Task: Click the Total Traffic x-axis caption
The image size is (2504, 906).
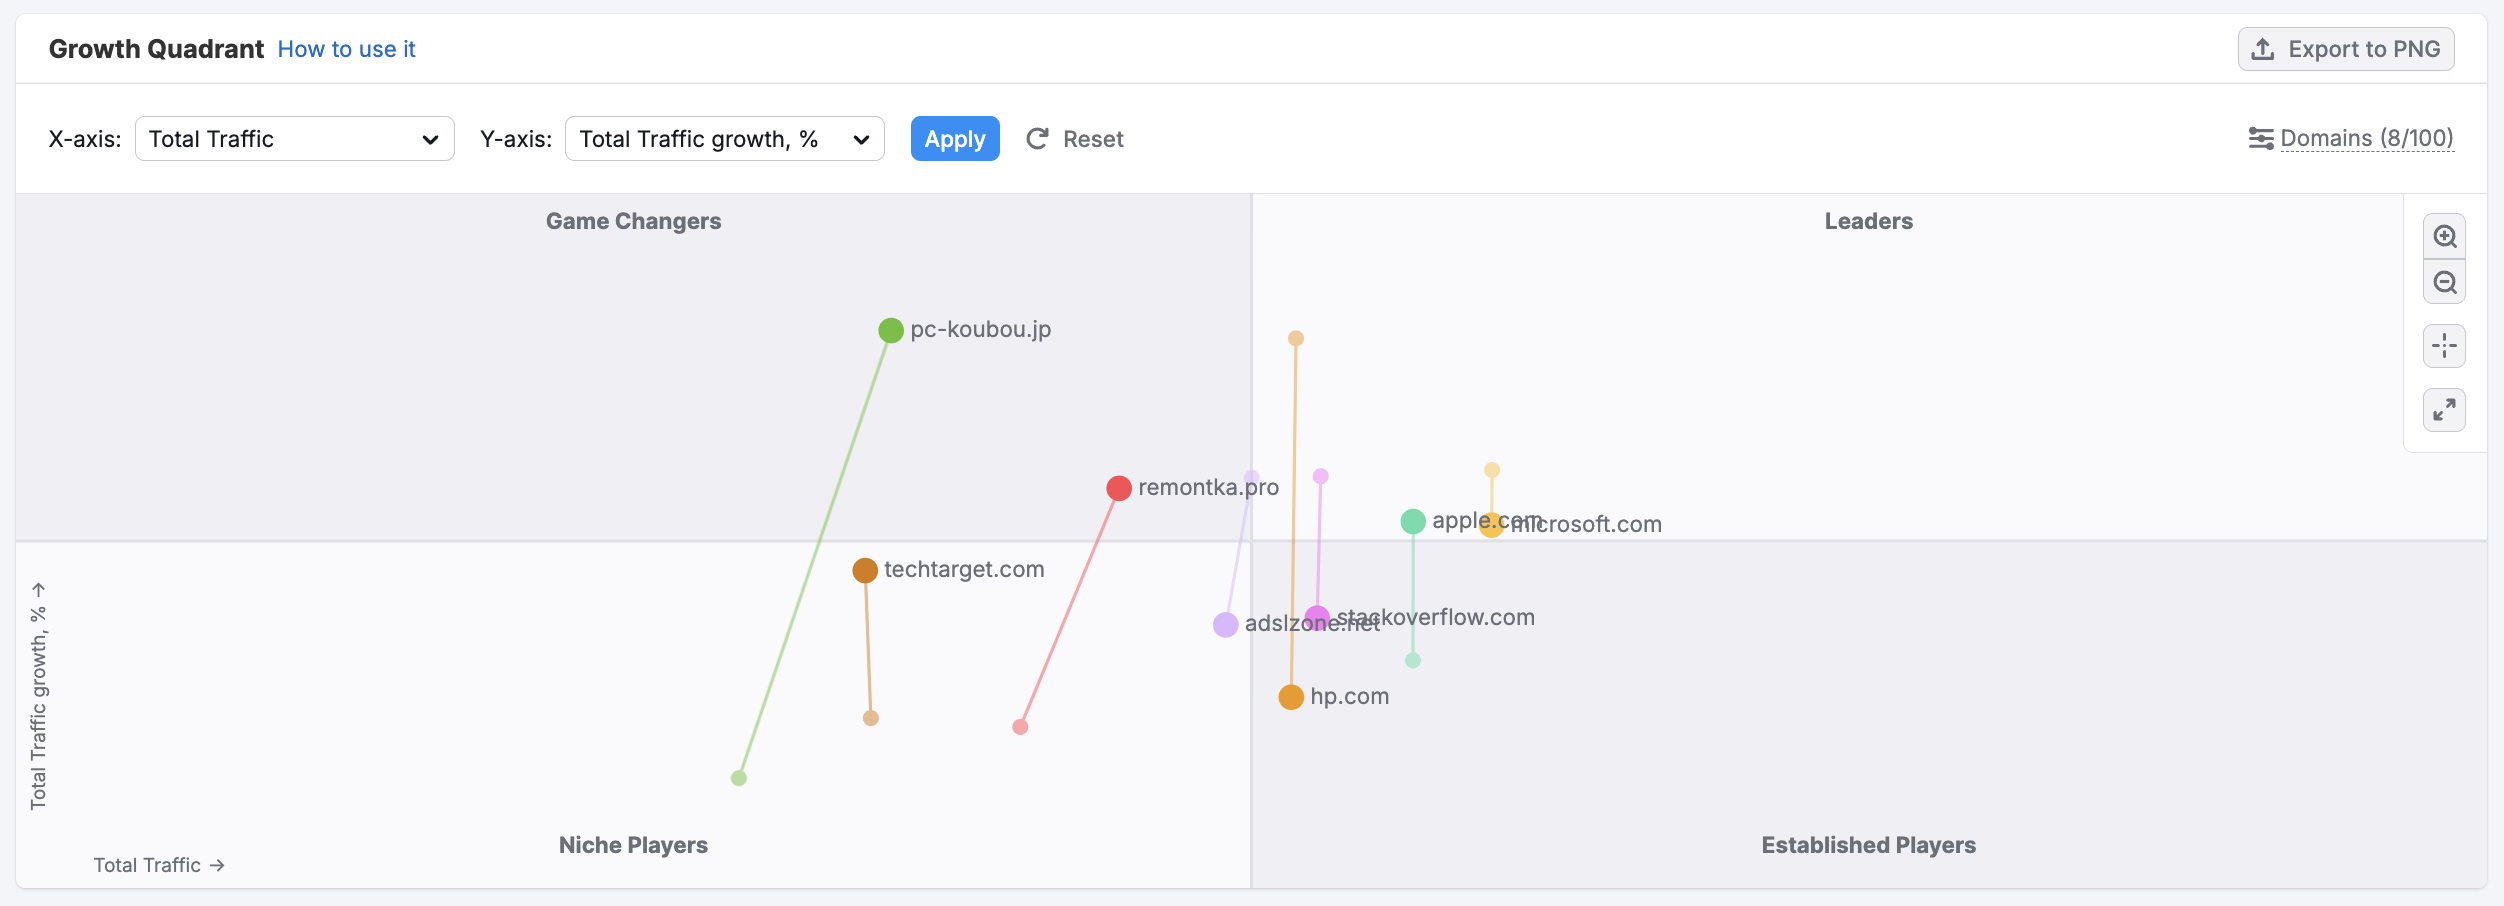Action: (x=159, y=865)
